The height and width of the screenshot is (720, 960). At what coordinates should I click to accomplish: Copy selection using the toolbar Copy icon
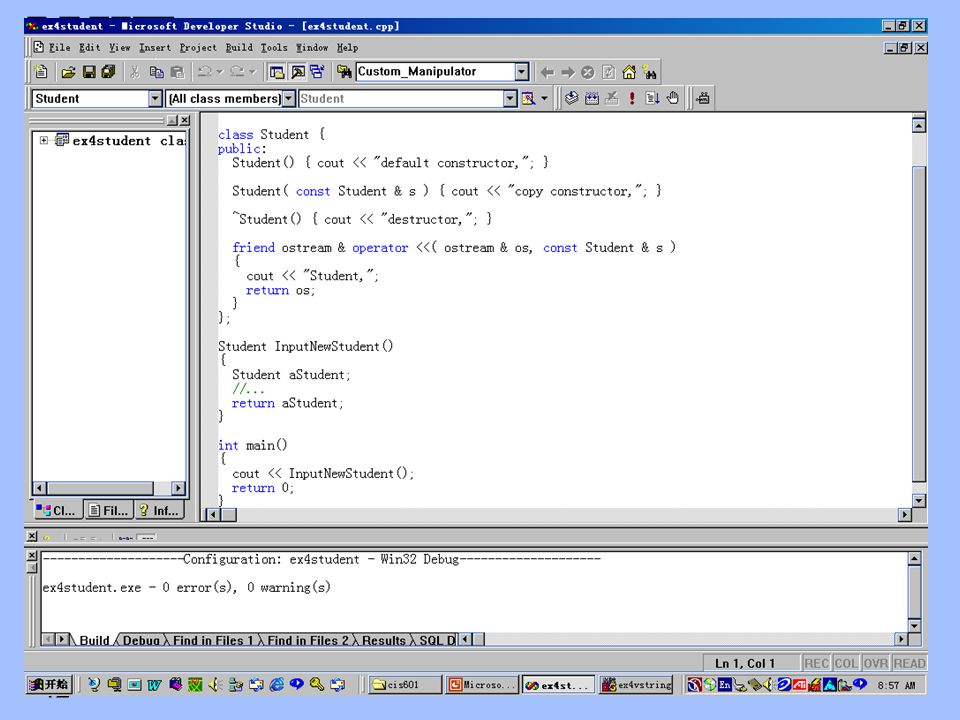[157, 72]
